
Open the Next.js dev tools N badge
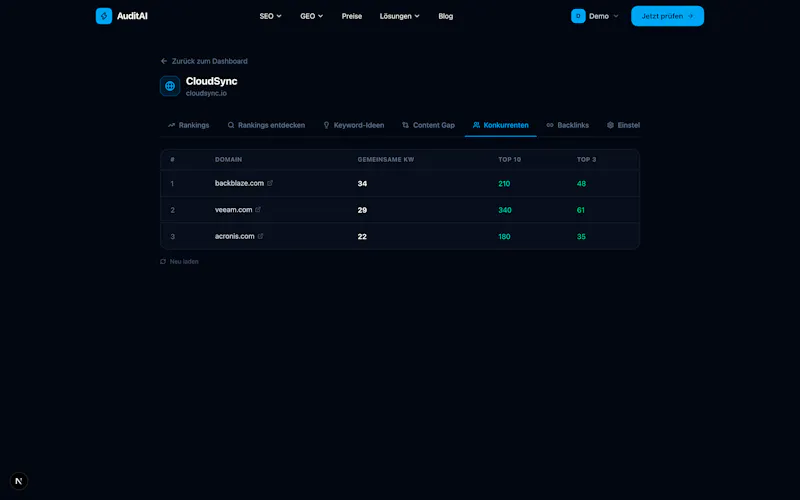coord(19,481)
